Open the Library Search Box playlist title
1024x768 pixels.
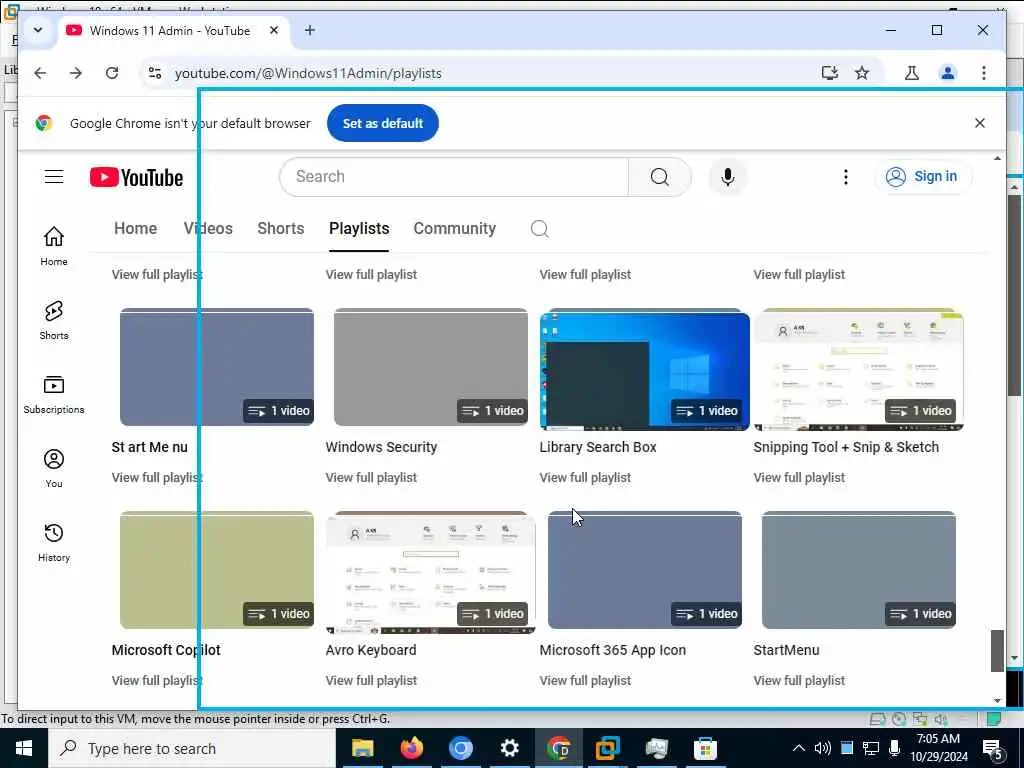tap(598, 447)
